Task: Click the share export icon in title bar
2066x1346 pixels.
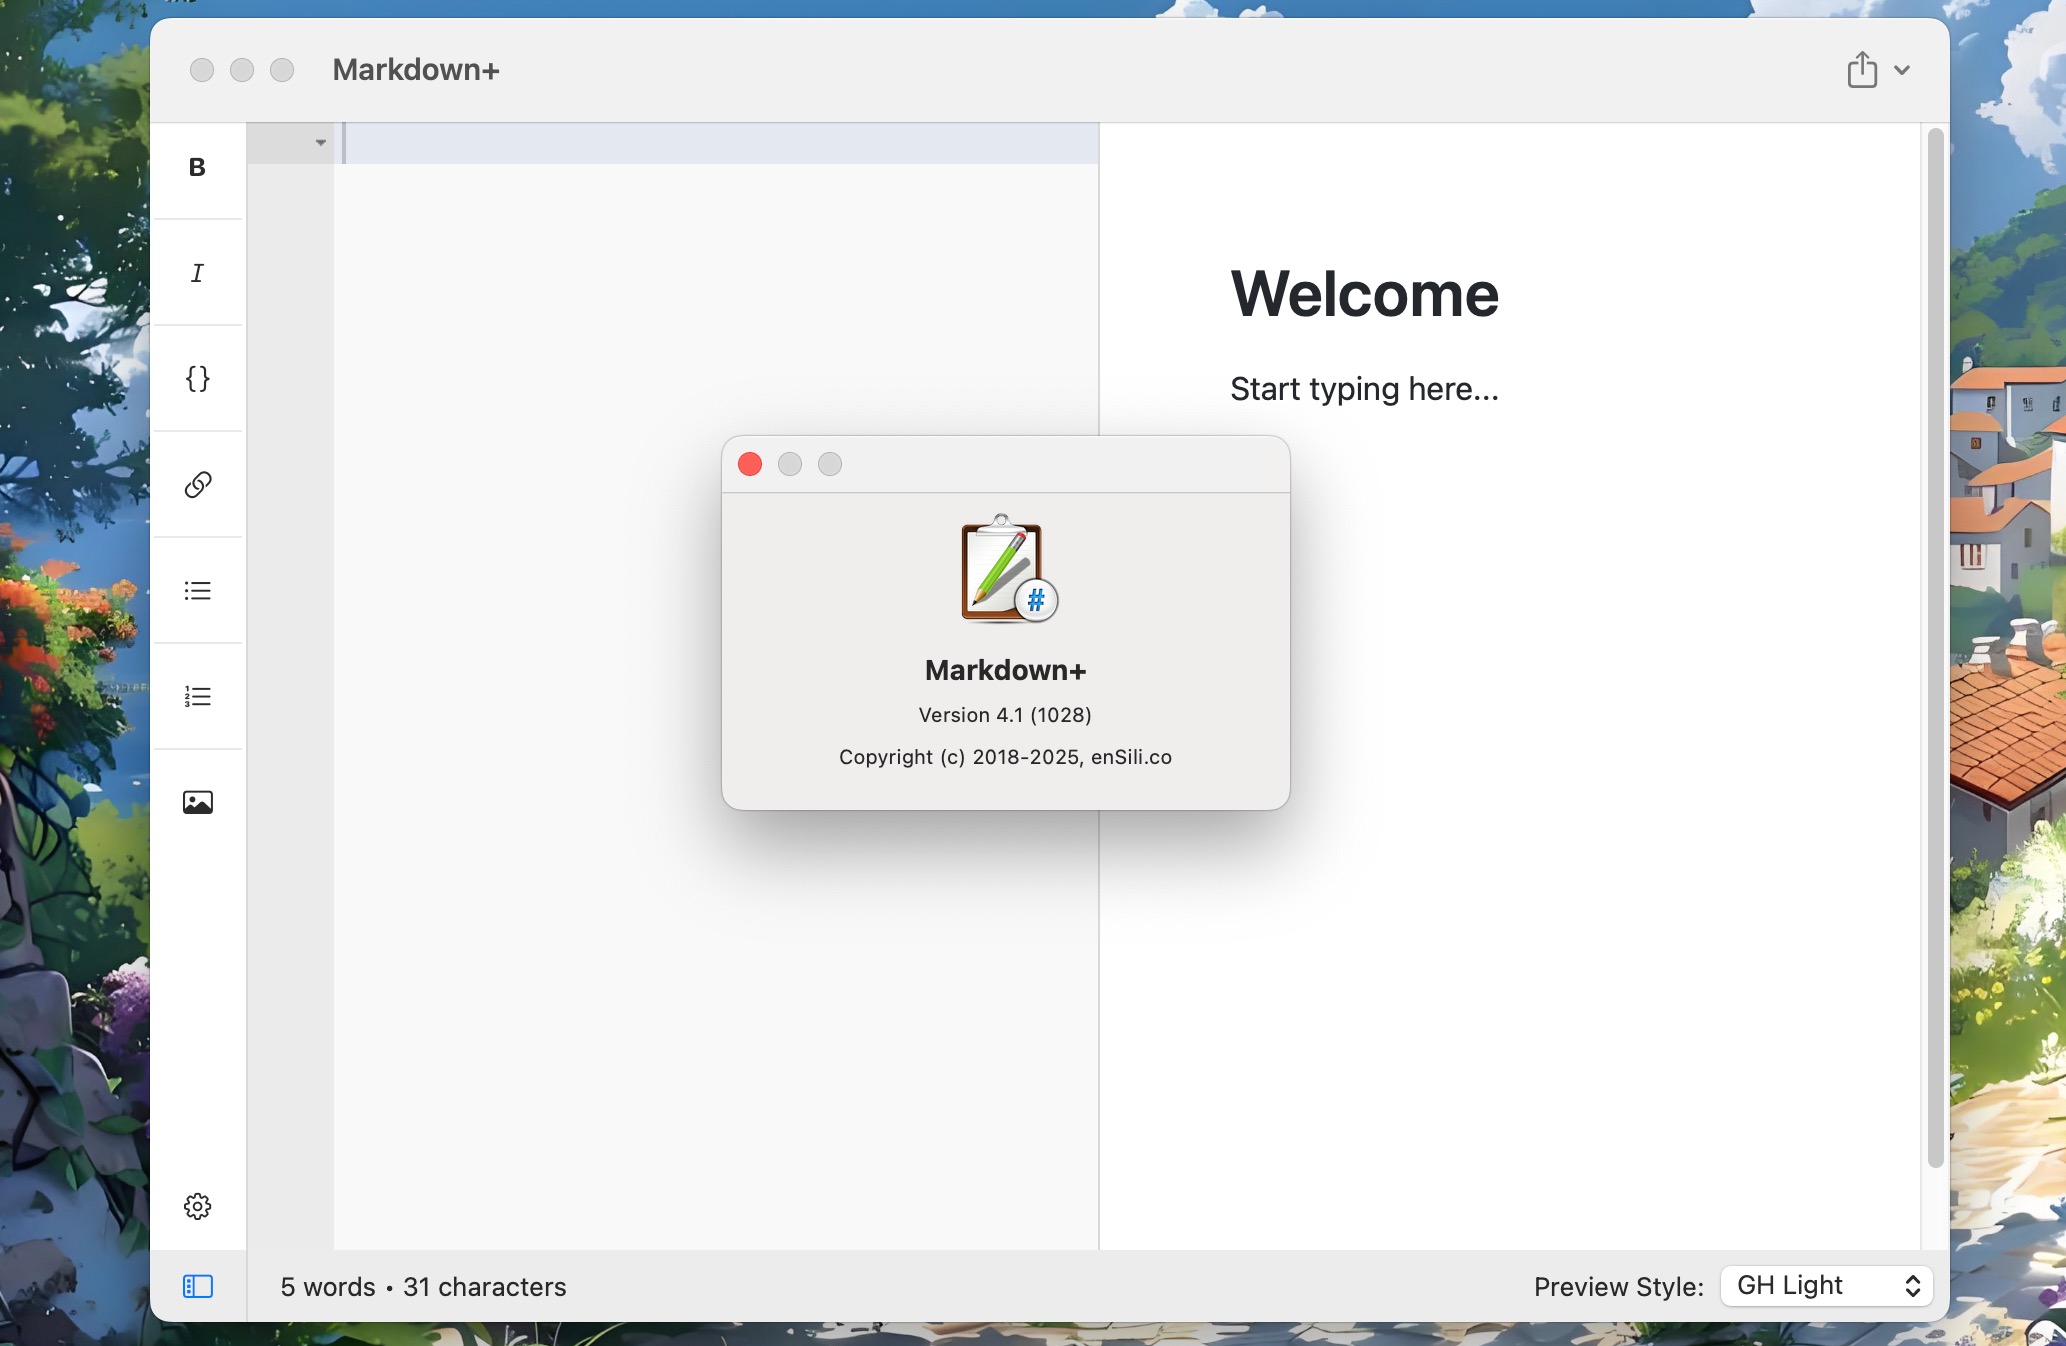Action: (x=1861, y=70)
